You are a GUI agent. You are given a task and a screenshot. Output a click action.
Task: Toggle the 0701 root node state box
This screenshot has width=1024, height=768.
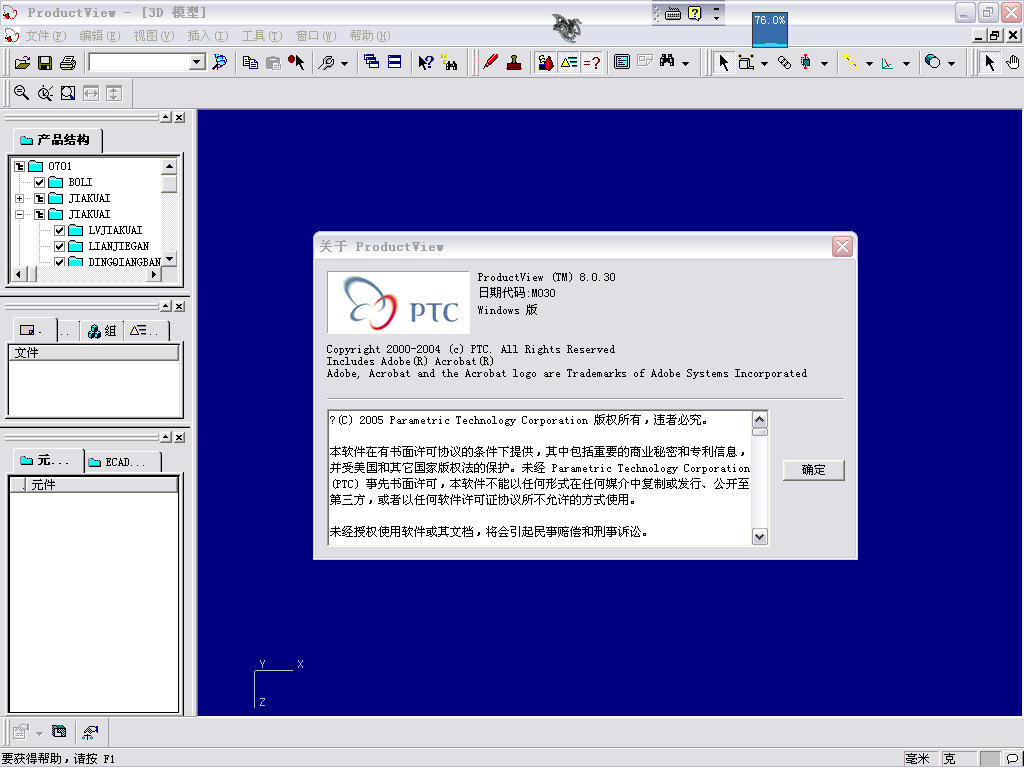click(x=20, y=167)
